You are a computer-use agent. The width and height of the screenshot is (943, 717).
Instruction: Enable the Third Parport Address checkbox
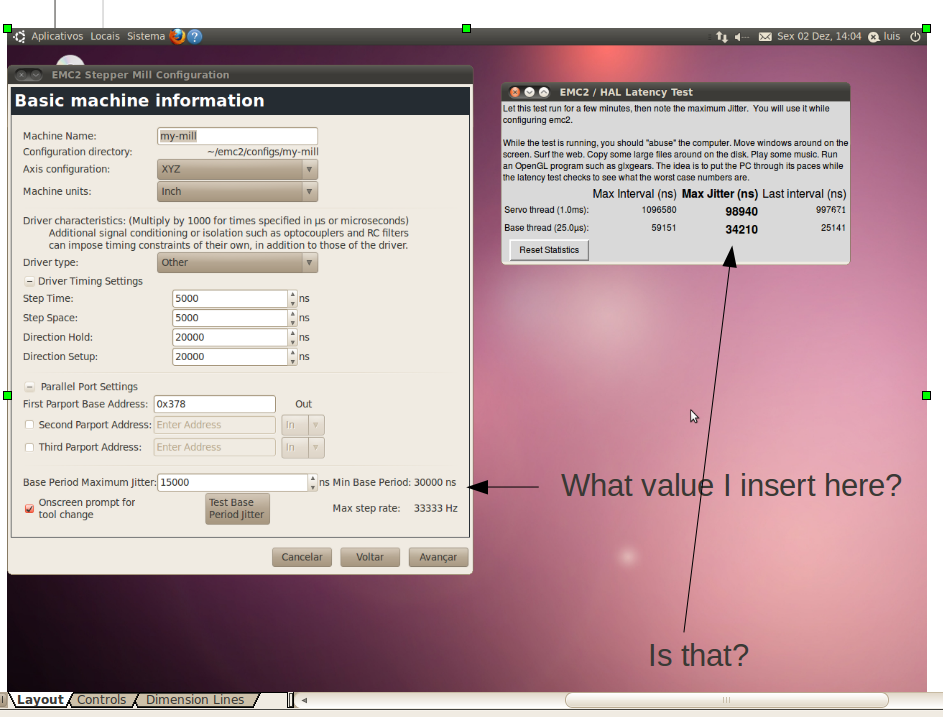tap(29, 447)
